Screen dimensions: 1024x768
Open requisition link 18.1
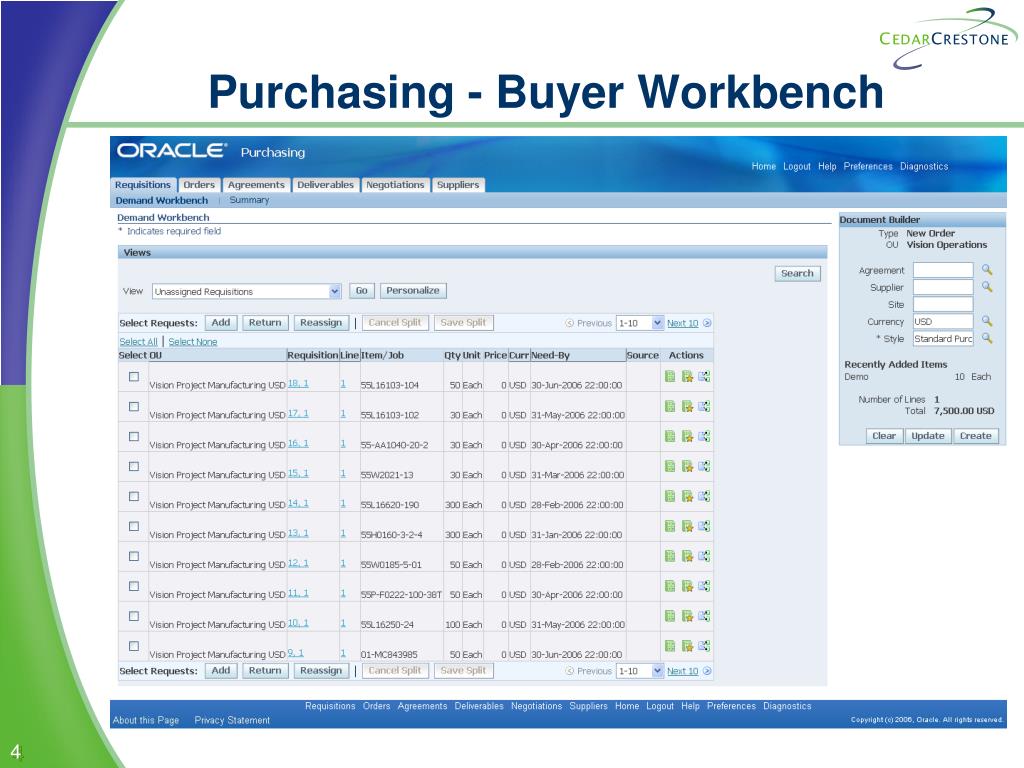pos(298,383)
